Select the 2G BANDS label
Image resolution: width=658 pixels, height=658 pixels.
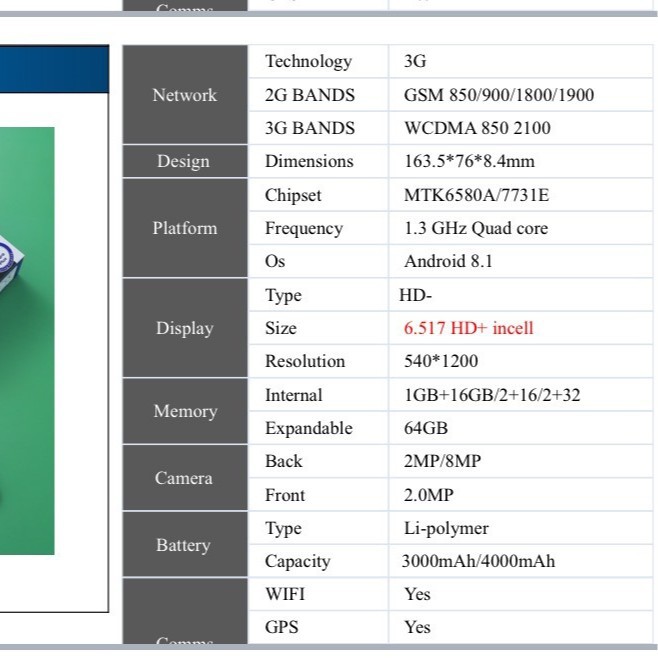tap(310, 95)
